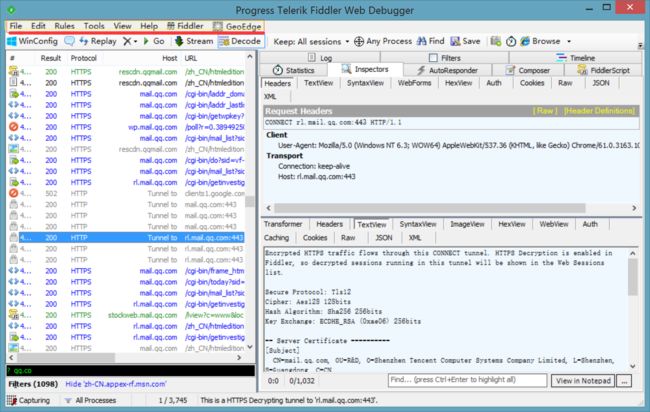Click the Remove X toolbar icon
Viewport: 650px width, 412px height.
127,41
